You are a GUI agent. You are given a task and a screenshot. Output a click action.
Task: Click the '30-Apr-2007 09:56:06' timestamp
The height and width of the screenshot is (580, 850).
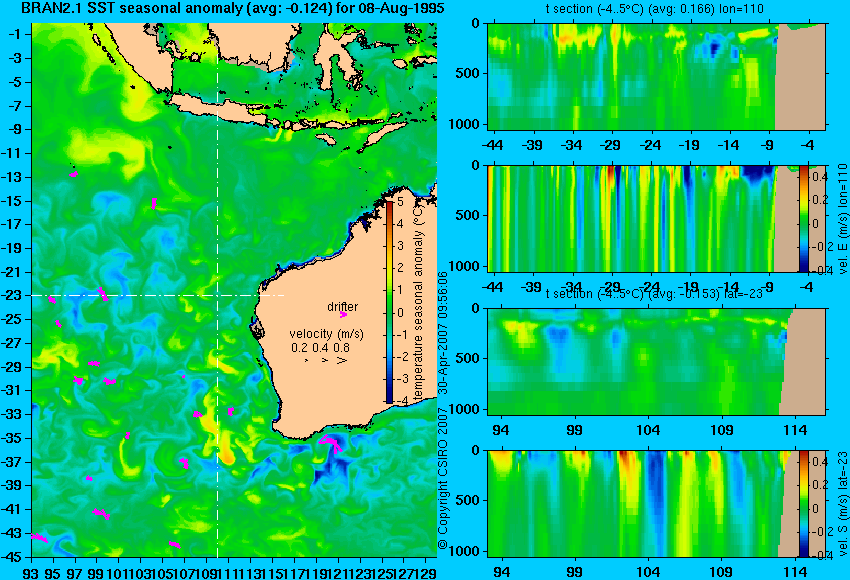pyautogui.click(x=443, y=332)
